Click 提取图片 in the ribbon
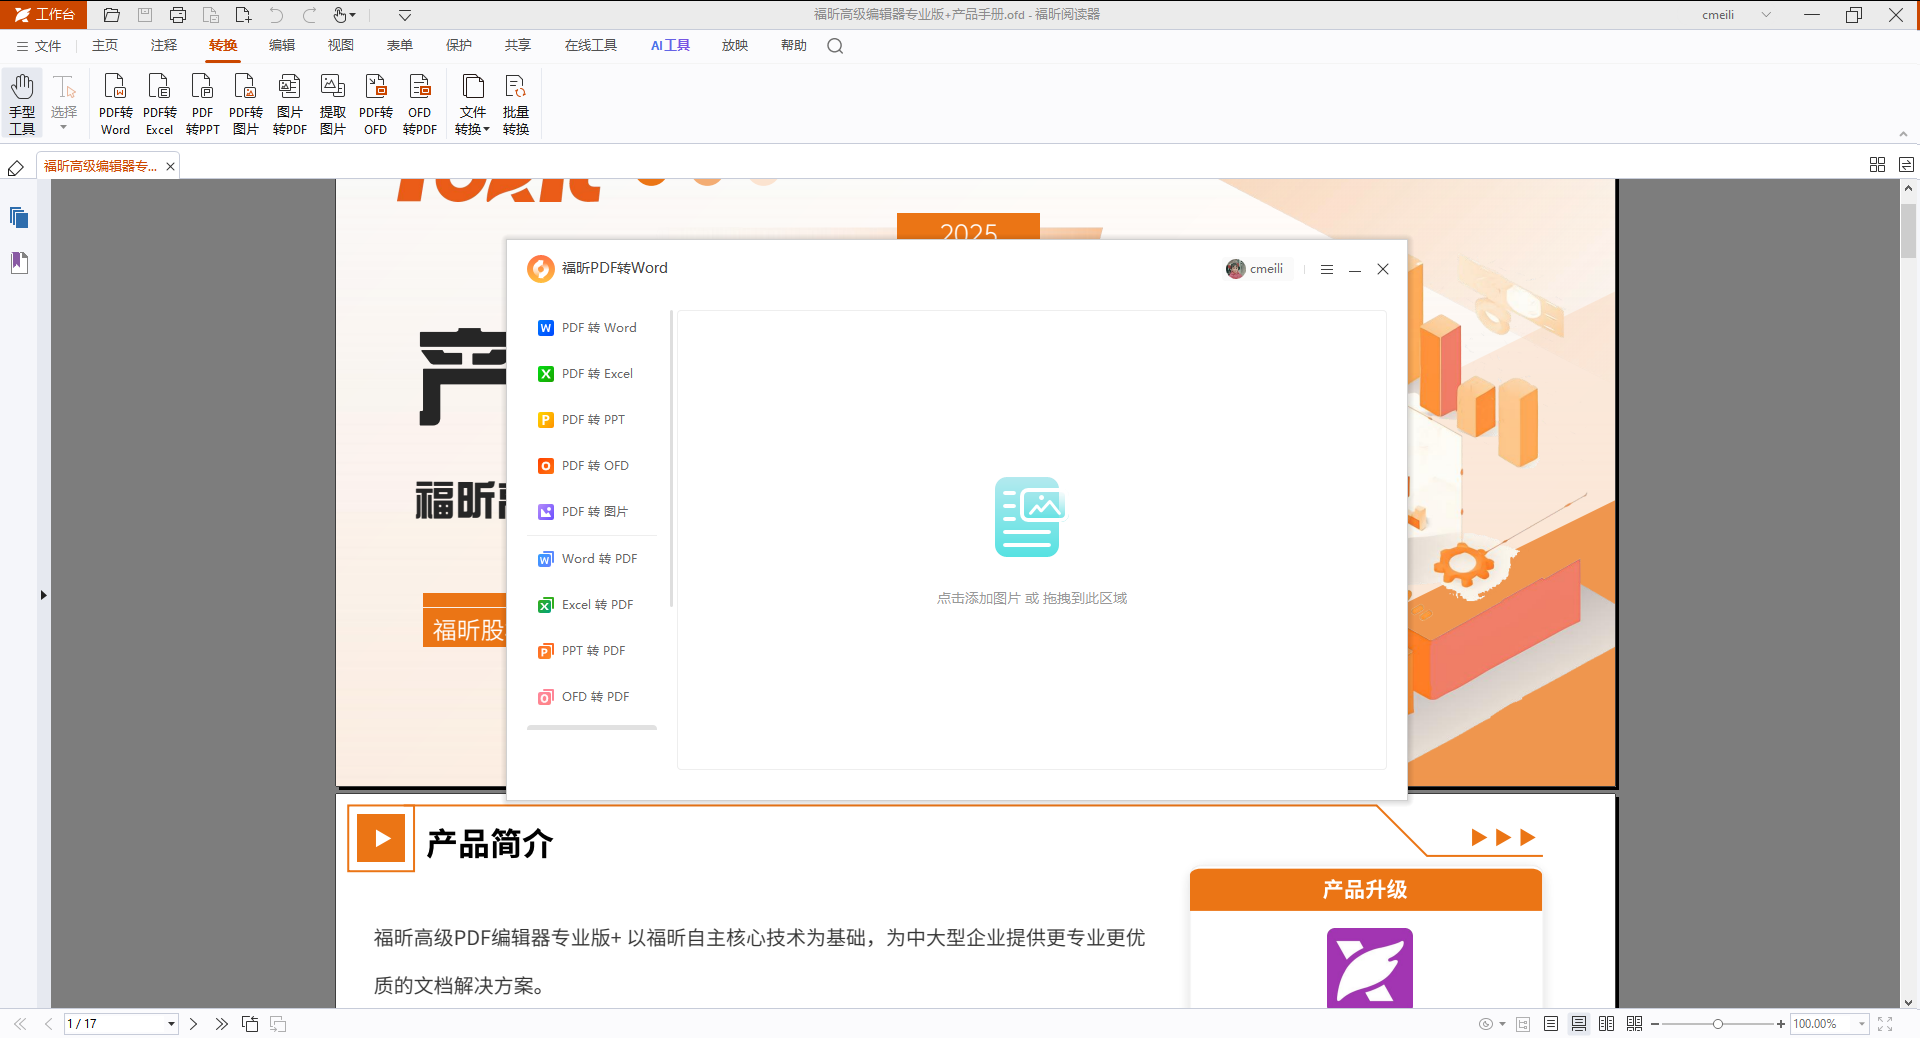The height and width of the screenshot is (1038, 1920). (332, 103)
